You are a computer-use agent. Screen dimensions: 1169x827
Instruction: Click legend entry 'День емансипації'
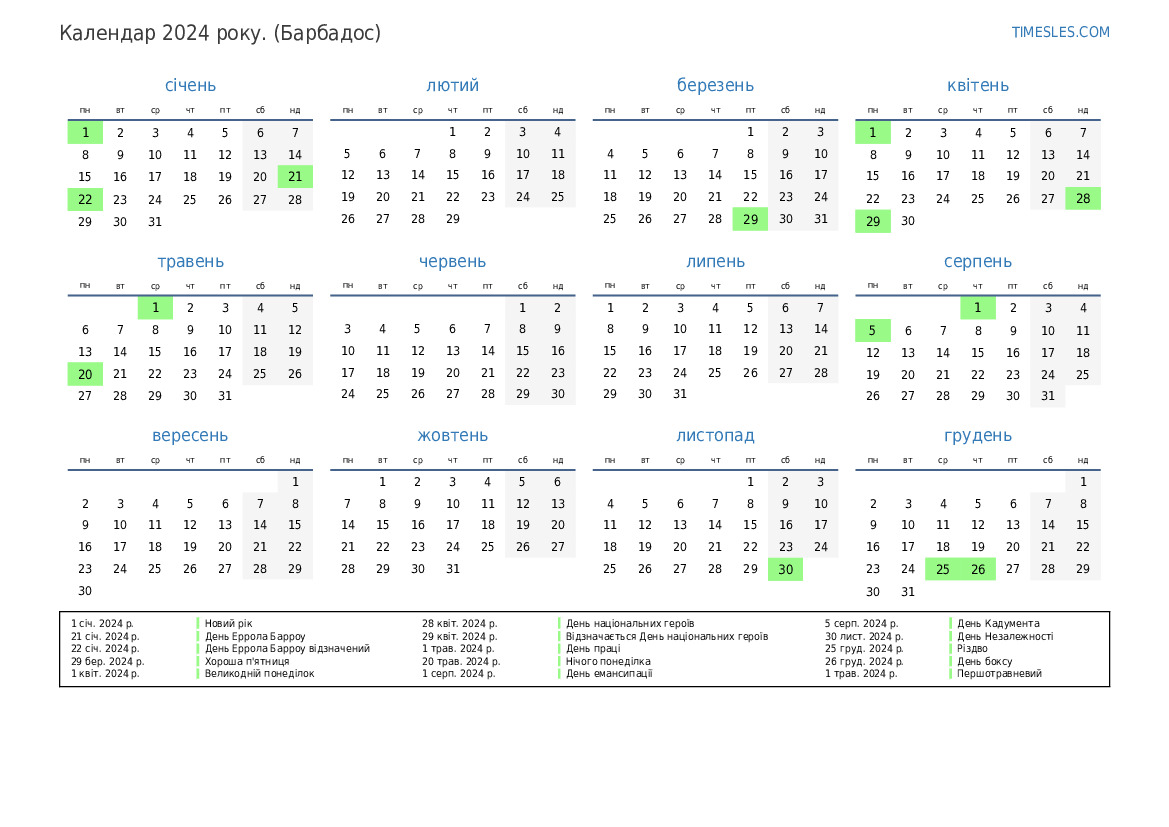click(609, 673)
